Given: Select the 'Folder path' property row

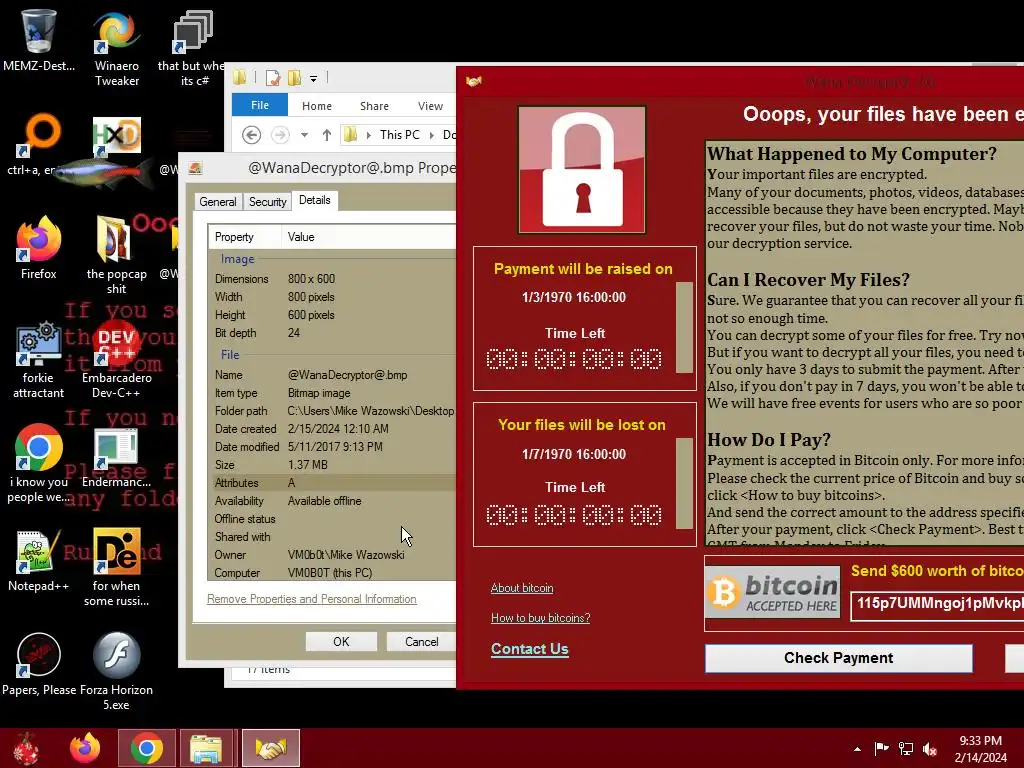Looking at the screenshot, I should (x=334, y=411).
